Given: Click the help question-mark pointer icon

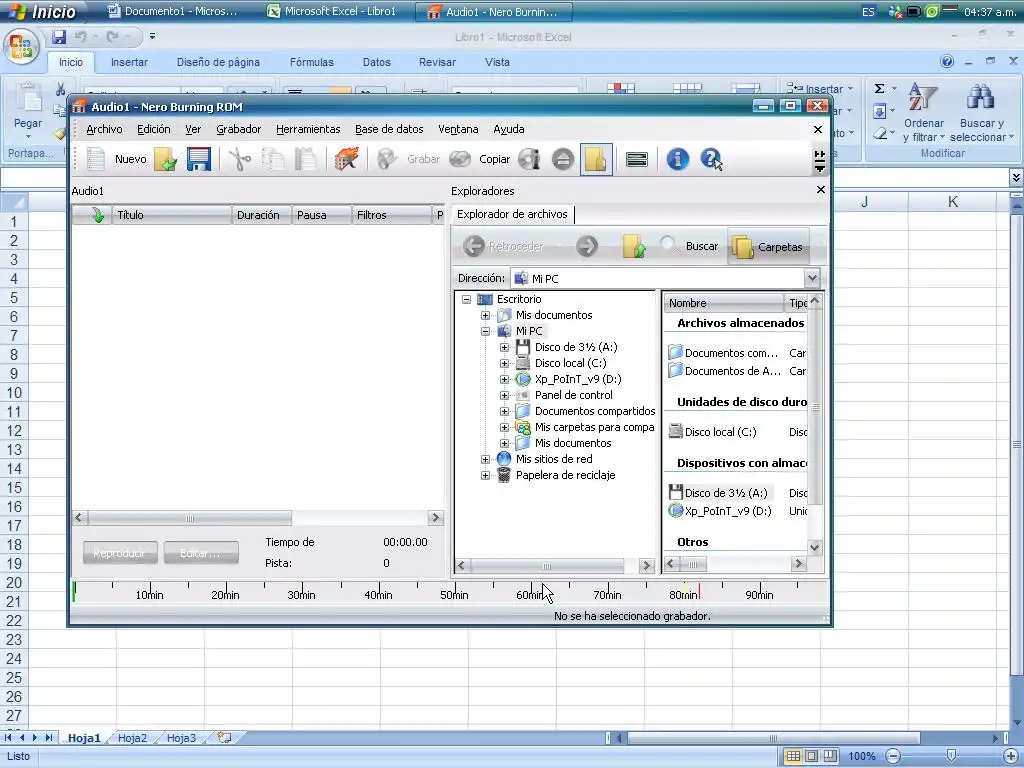Looking at the screenshot, I should (711, 159).
